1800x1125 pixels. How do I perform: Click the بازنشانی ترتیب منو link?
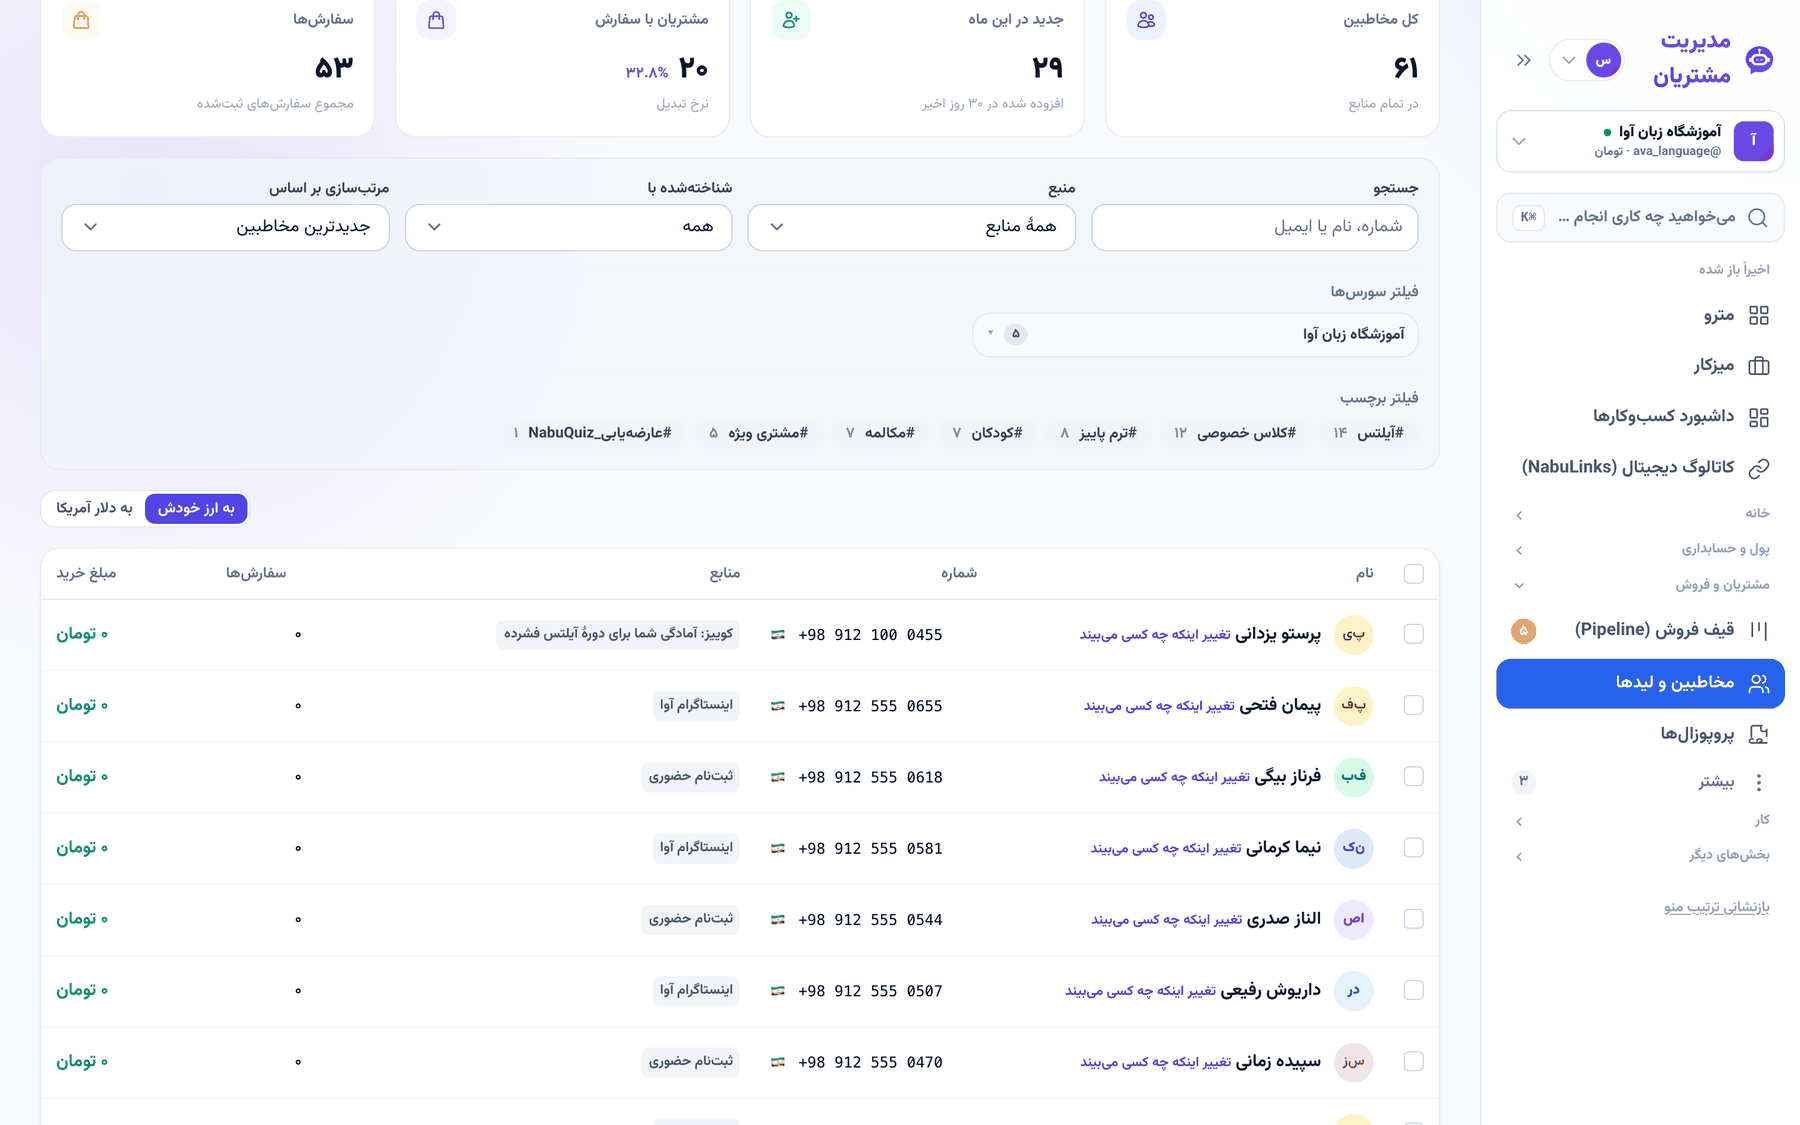tap(1717, 907)
